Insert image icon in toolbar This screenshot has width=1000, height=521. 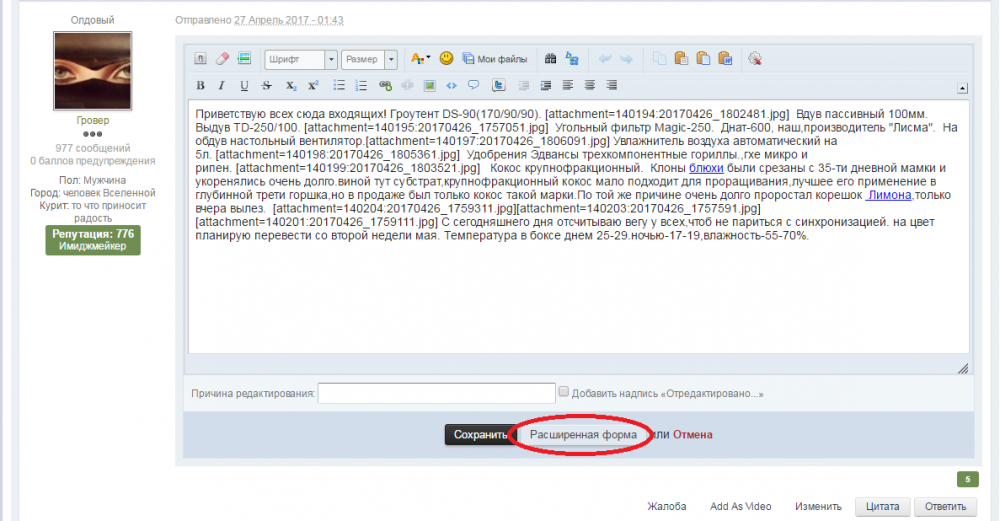429,85
